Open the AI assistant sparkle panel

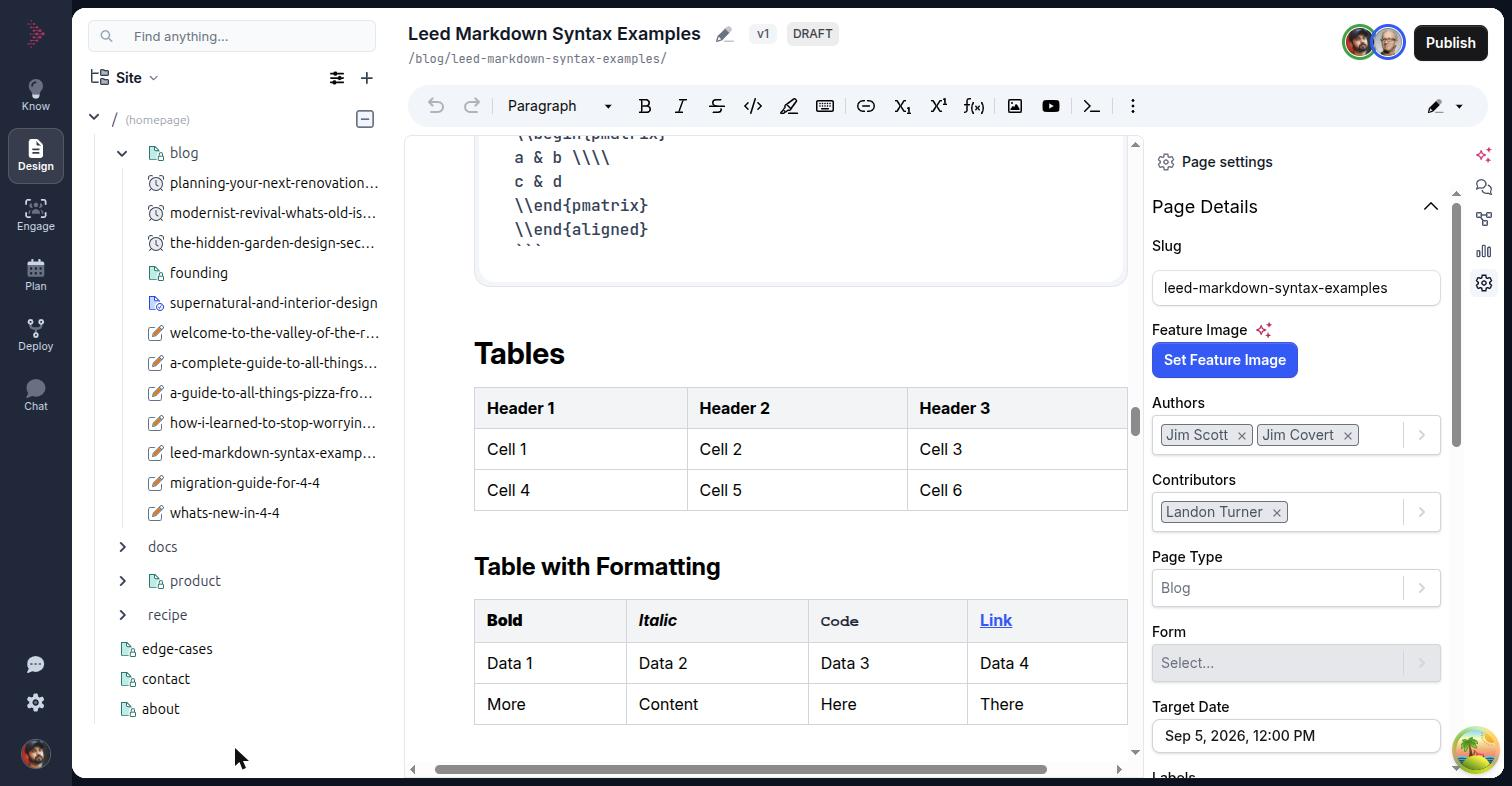tap(1484, 155)
